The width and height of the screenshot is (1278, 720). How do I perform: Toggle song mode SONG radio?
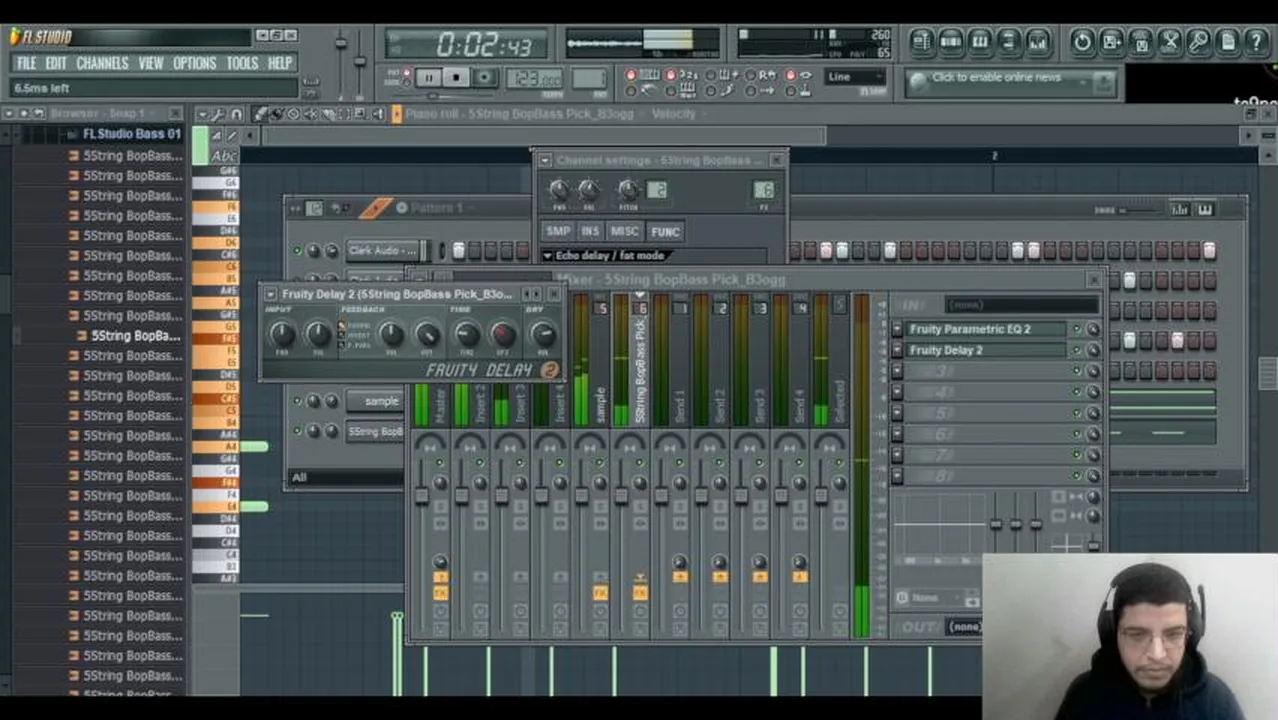pyautogui.click(x=407, y=83)
